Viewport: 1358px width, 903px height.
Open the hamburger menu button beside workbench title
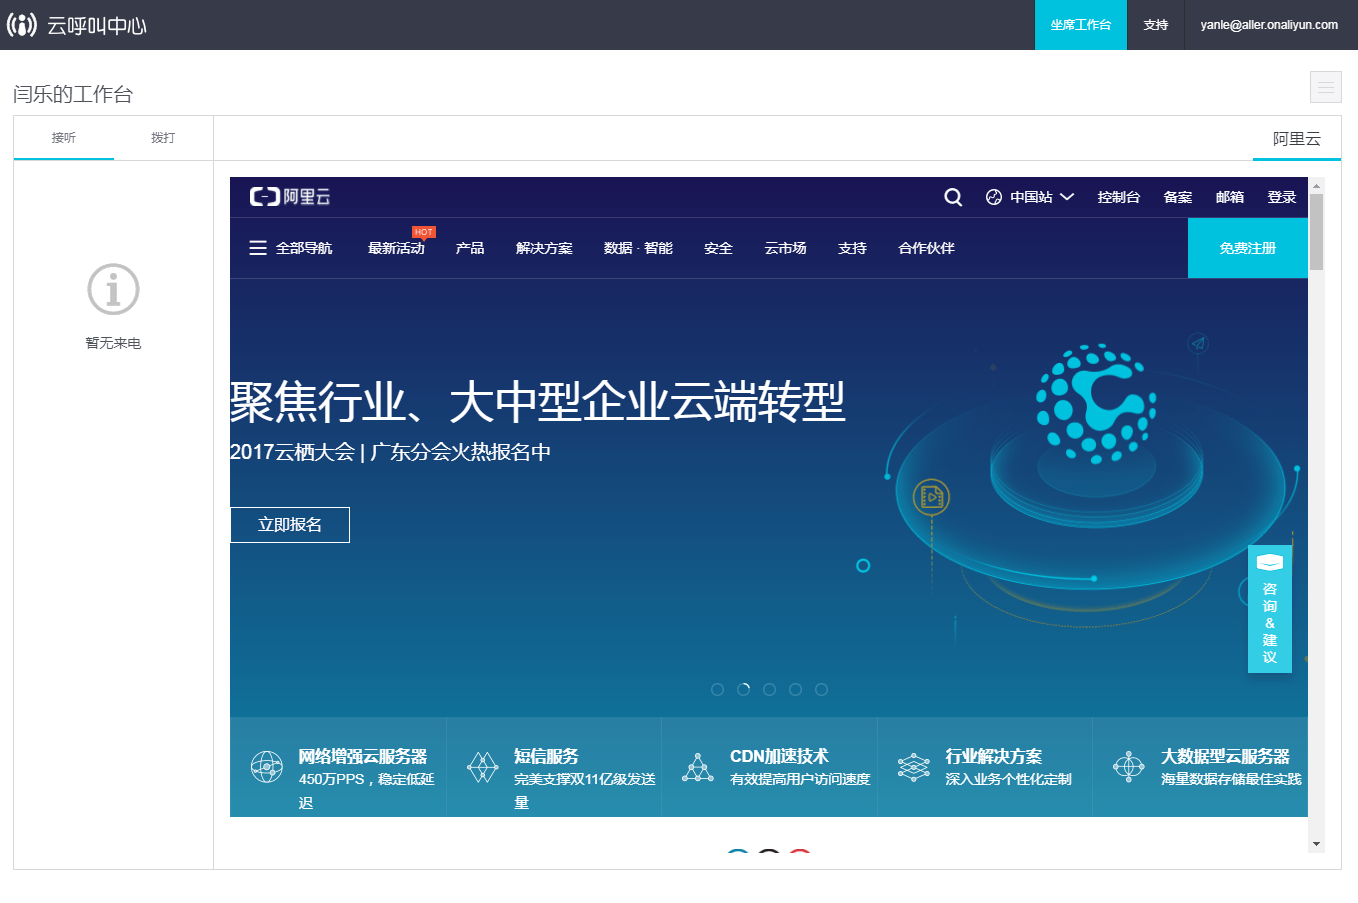tap(1326, 87)
